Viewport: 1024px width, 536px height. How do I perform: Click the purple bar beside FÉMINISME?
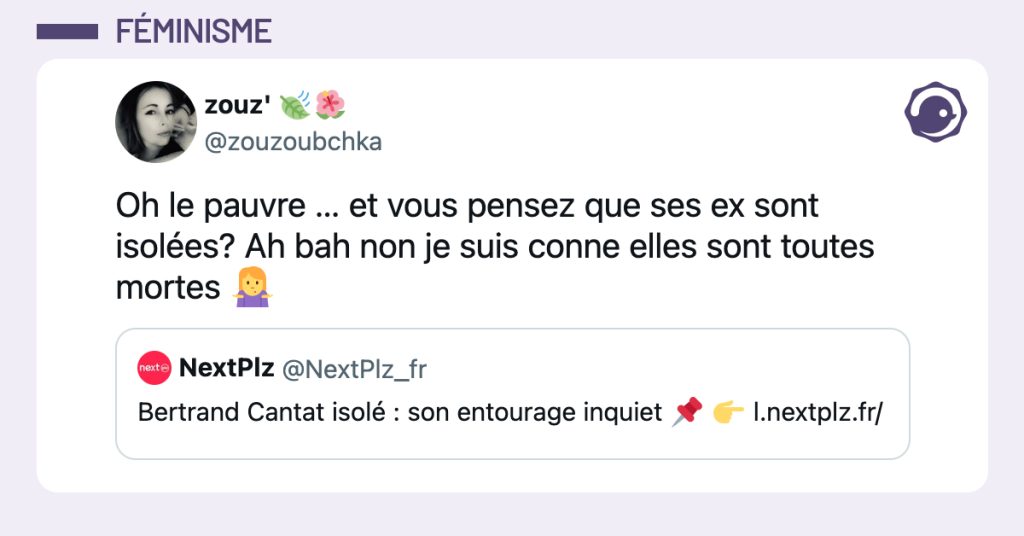click(x=66, y=31)
